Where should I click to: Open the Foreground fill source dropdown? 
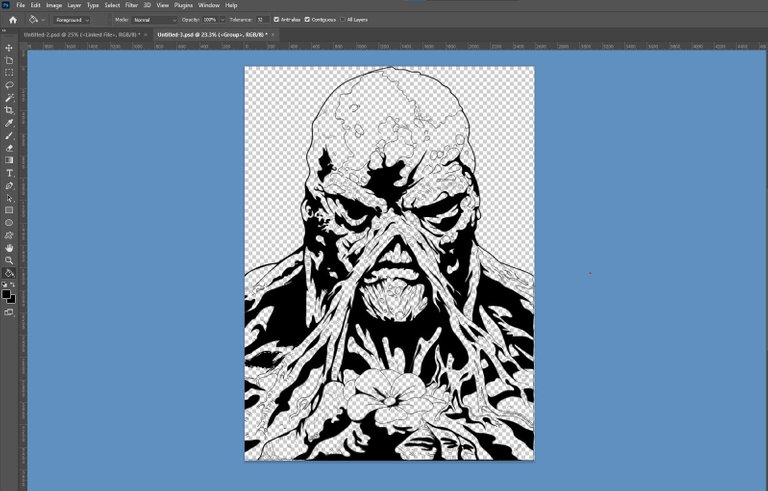pyautogui.click(x=72, y=20)
